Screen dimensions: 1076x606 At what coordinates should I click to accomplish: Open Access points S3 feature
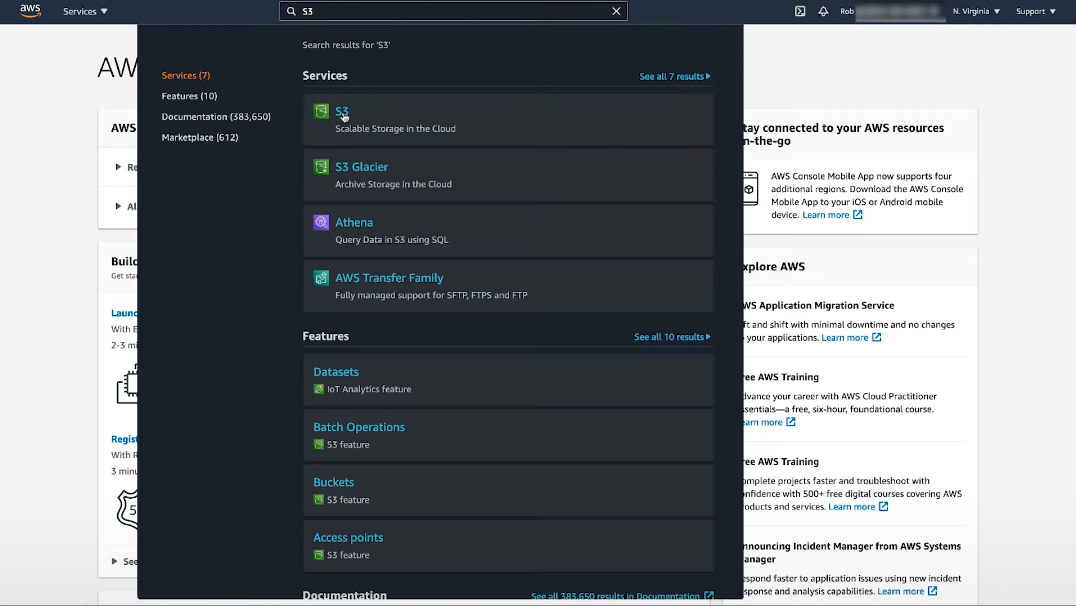(348, 537)
